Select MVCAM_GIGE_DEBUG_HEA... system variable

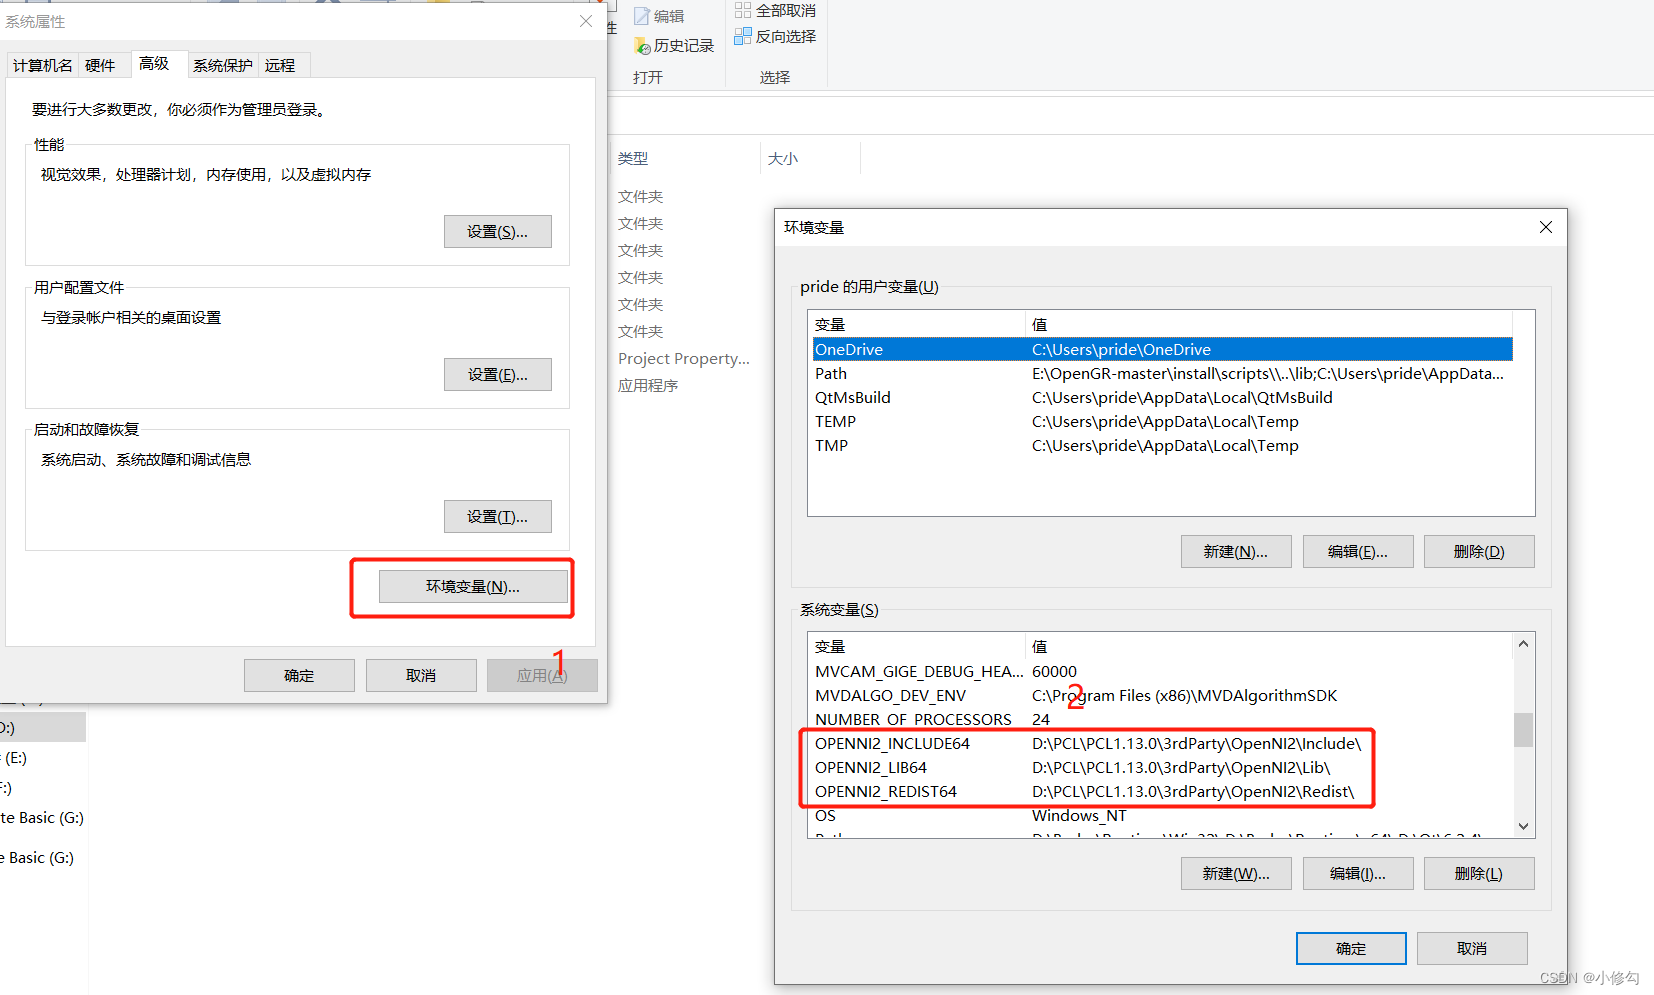(x=1162, y=671)
